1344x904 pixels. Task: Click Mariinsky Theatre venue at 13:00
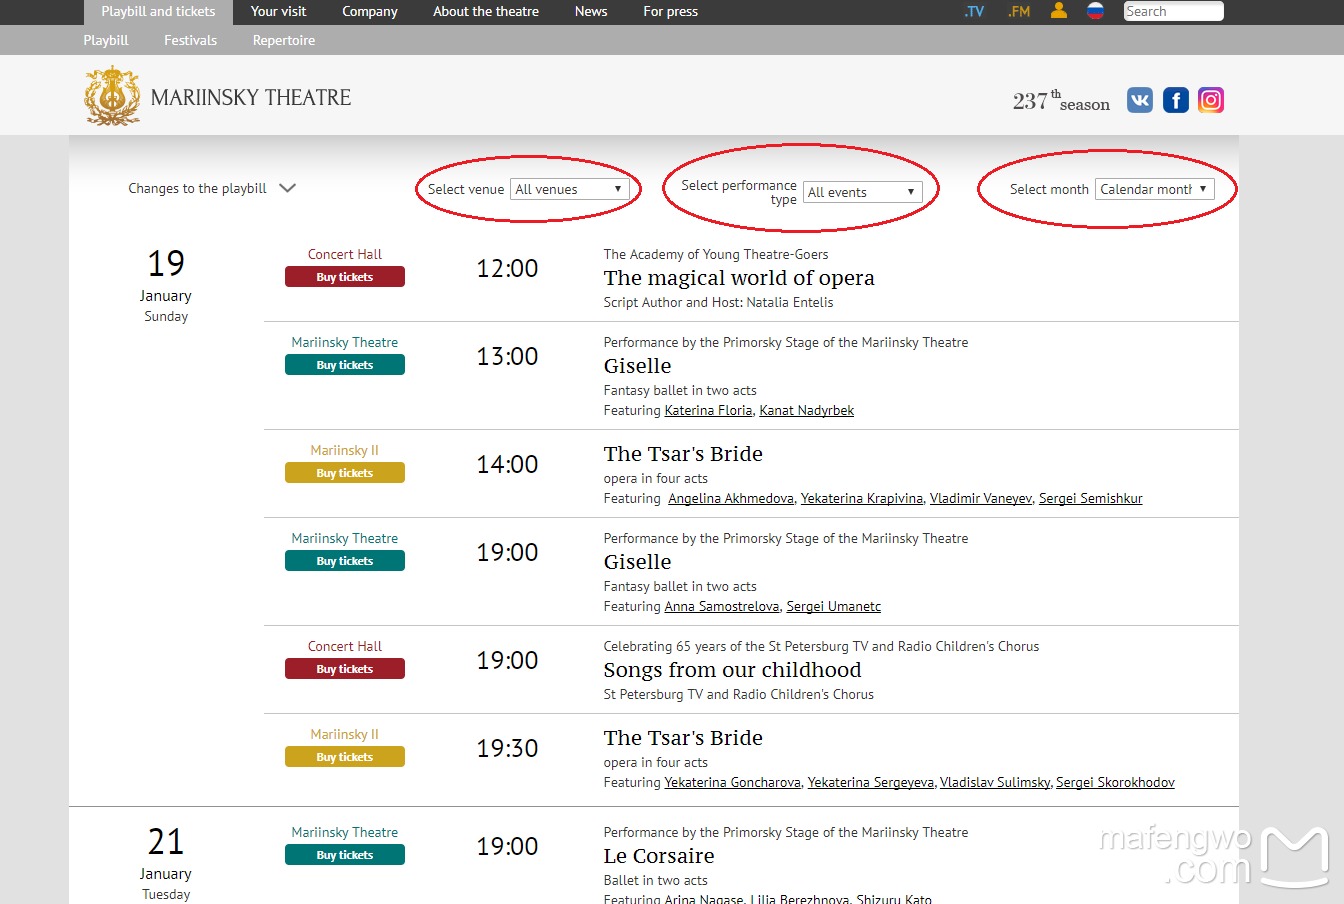345,342
